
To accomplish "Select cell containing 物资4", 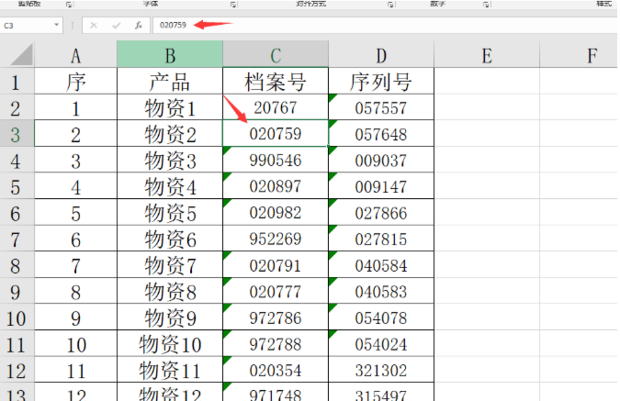I will tap(170, 186).
